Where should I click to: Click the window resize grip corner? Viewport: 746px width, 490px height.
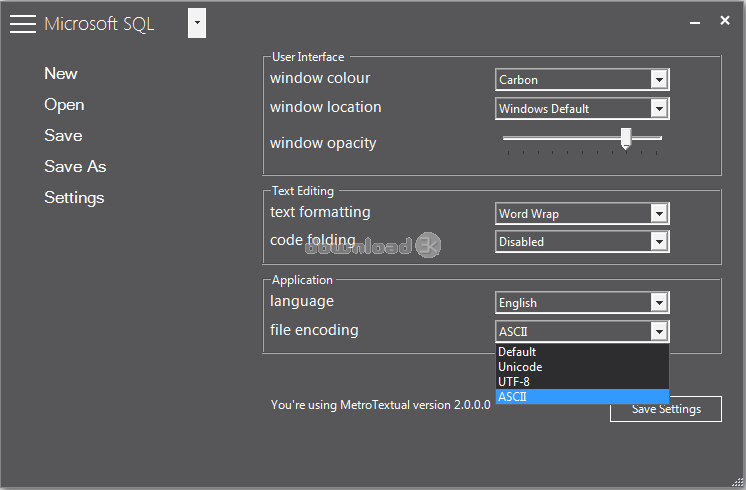tap(737, 482)
